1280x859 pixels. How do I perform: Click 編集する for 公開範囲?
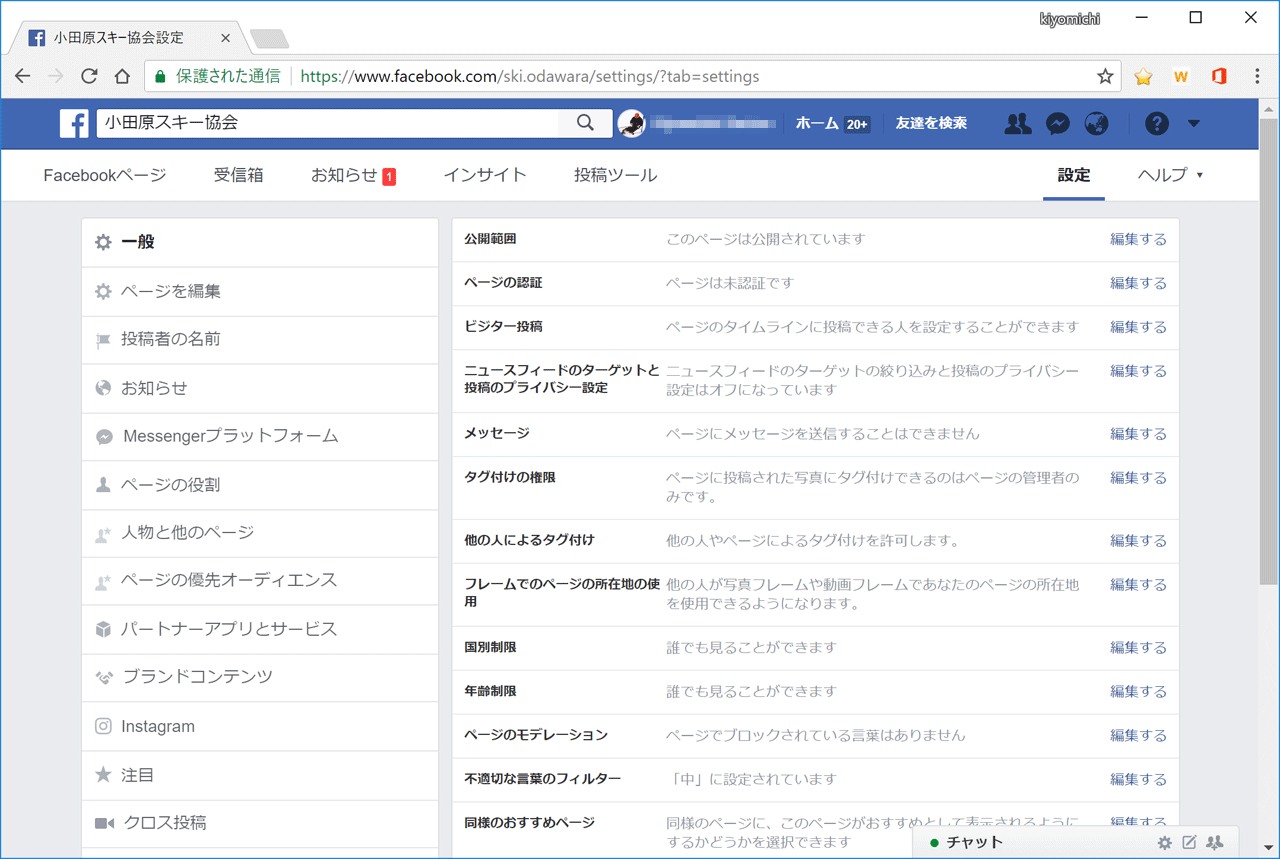click(1138, 239)
